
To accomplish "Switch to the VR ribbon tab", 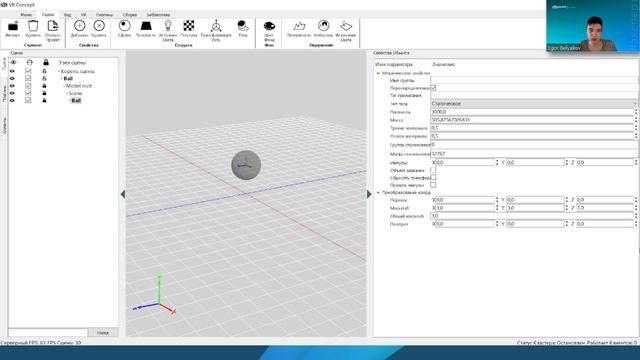I will [x=83, y=15].
